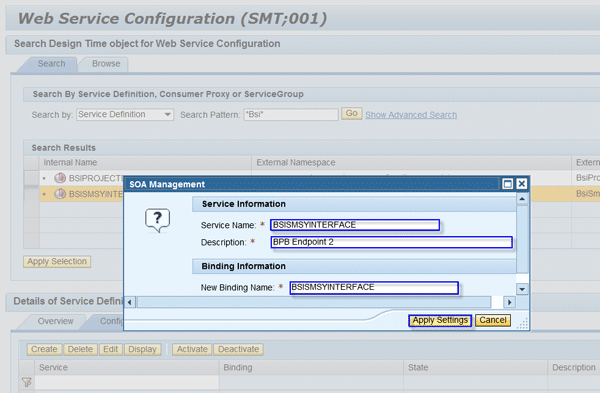Open the Overview tab in details
Viewport: 600px width, 393px height.
tap(55, 321)
